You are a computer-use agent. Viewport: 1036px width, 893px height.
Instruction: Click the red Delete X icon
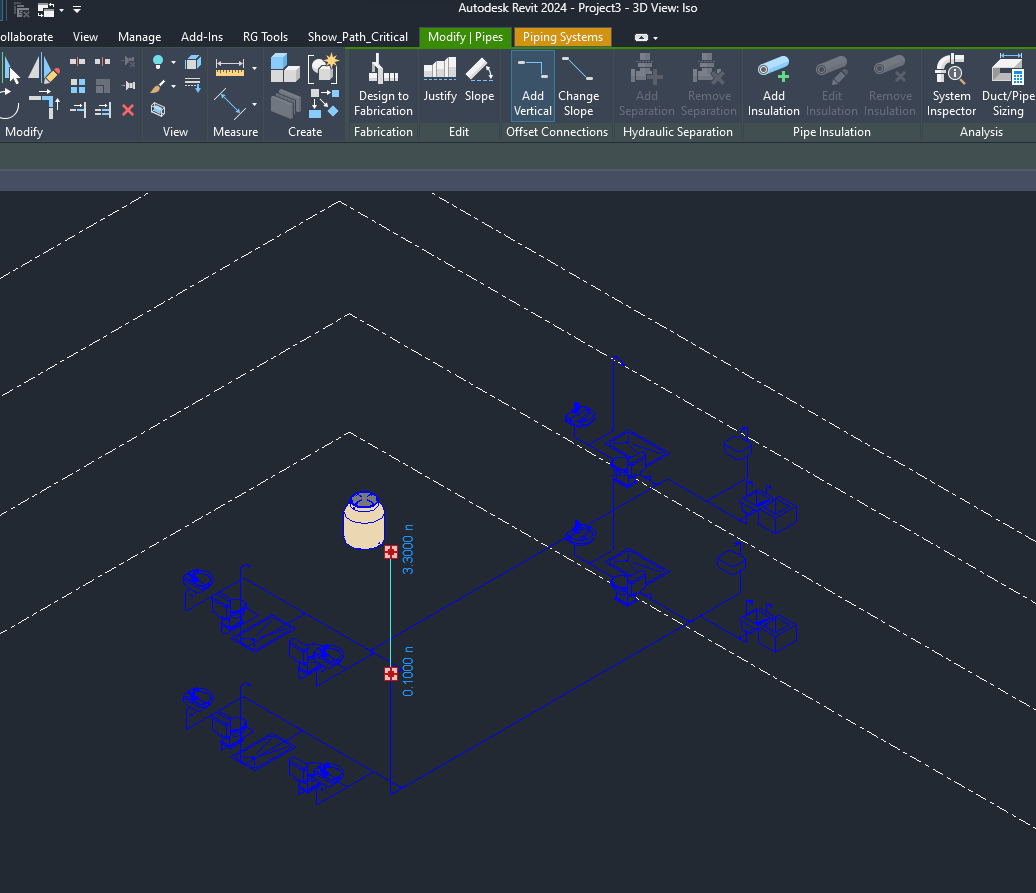click(128, 110)
